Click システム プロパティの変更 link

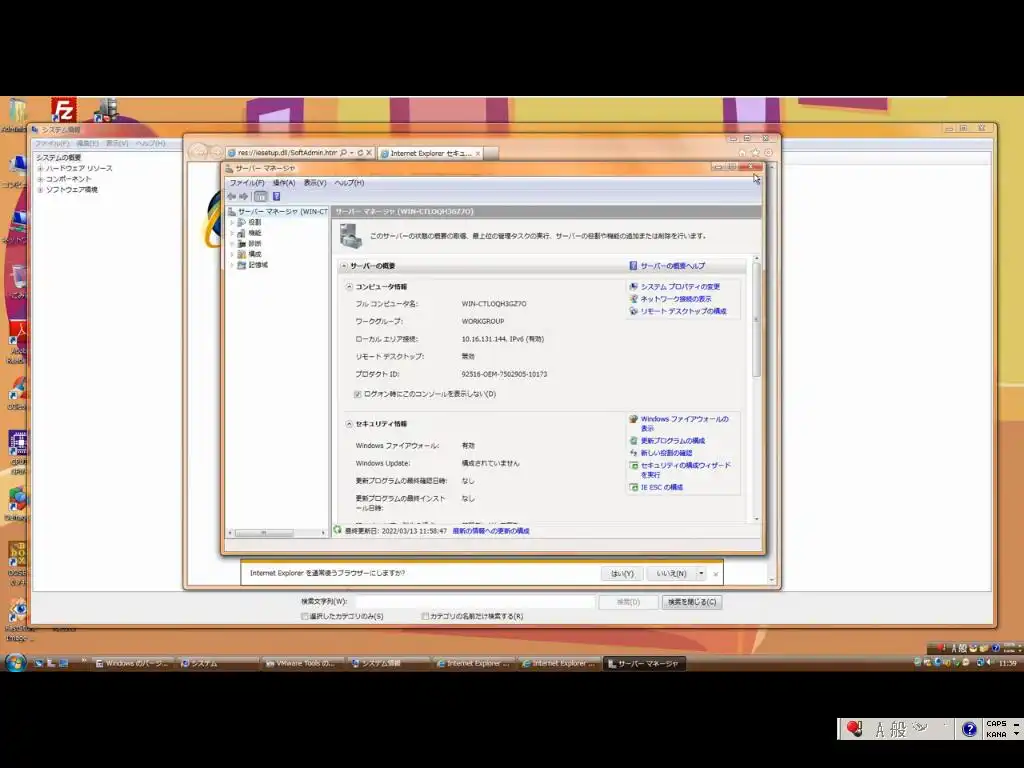click(680, 287)
